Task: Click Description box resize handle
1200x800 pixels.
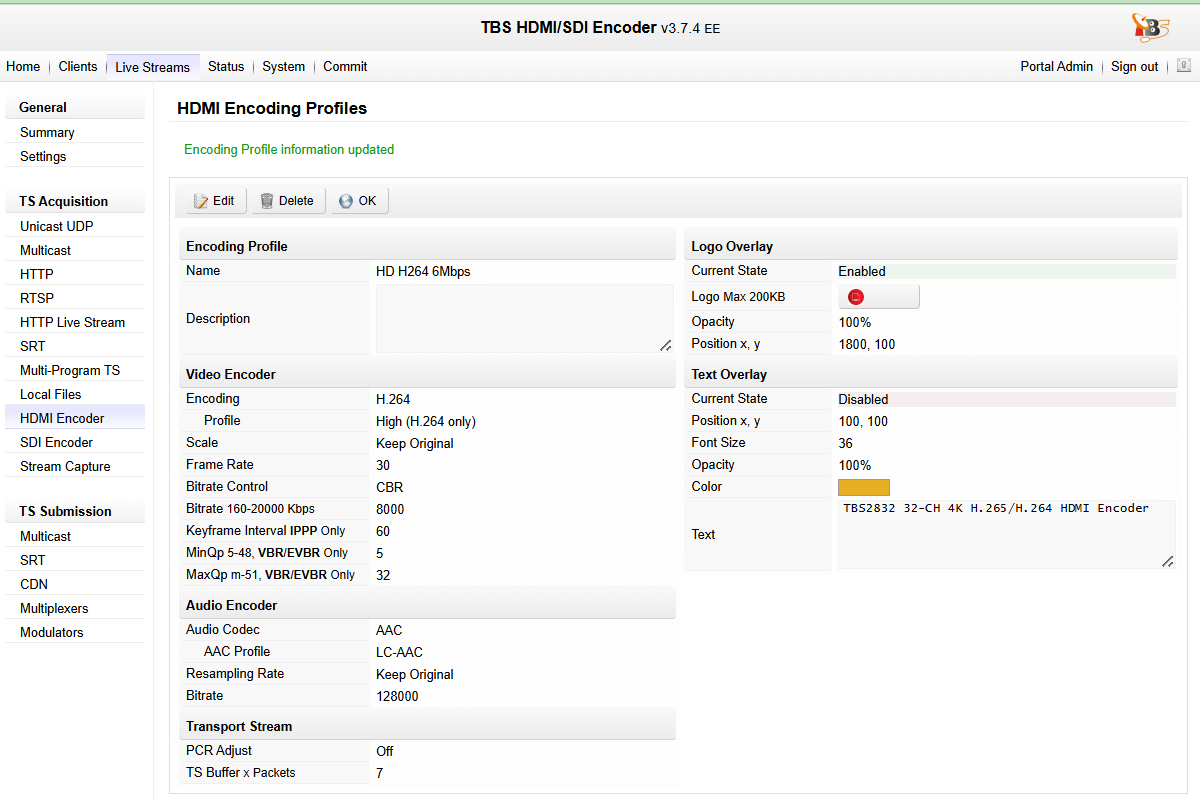Action: pyautogui.click(x=666, y=345)
